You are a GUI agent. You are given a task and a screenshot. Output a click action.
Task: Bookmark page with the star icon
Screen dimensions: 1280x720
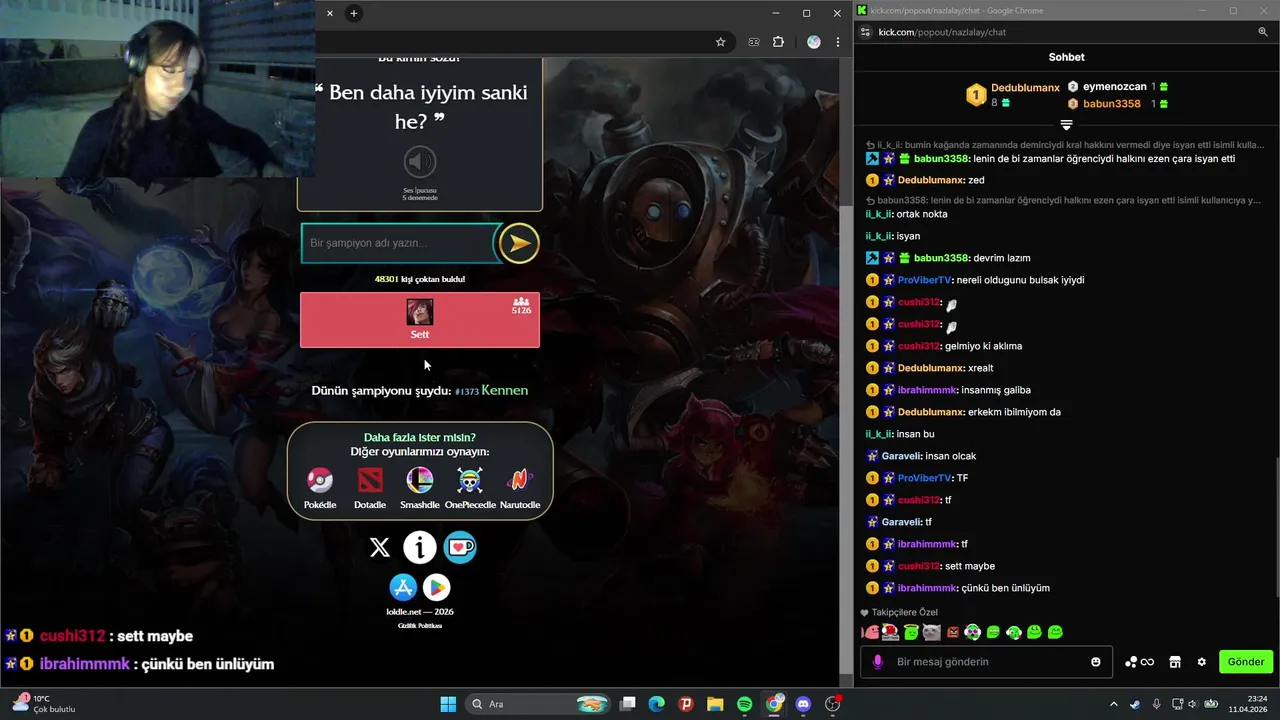pyautogui.click(x=720, y=42)
